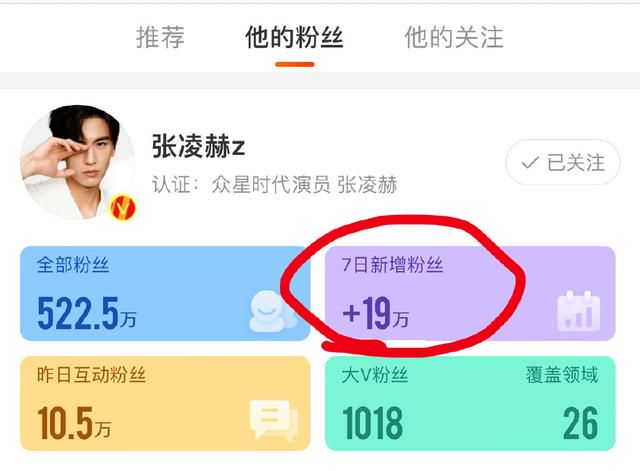Select the 他的粉丝 tab

point(294,37)
